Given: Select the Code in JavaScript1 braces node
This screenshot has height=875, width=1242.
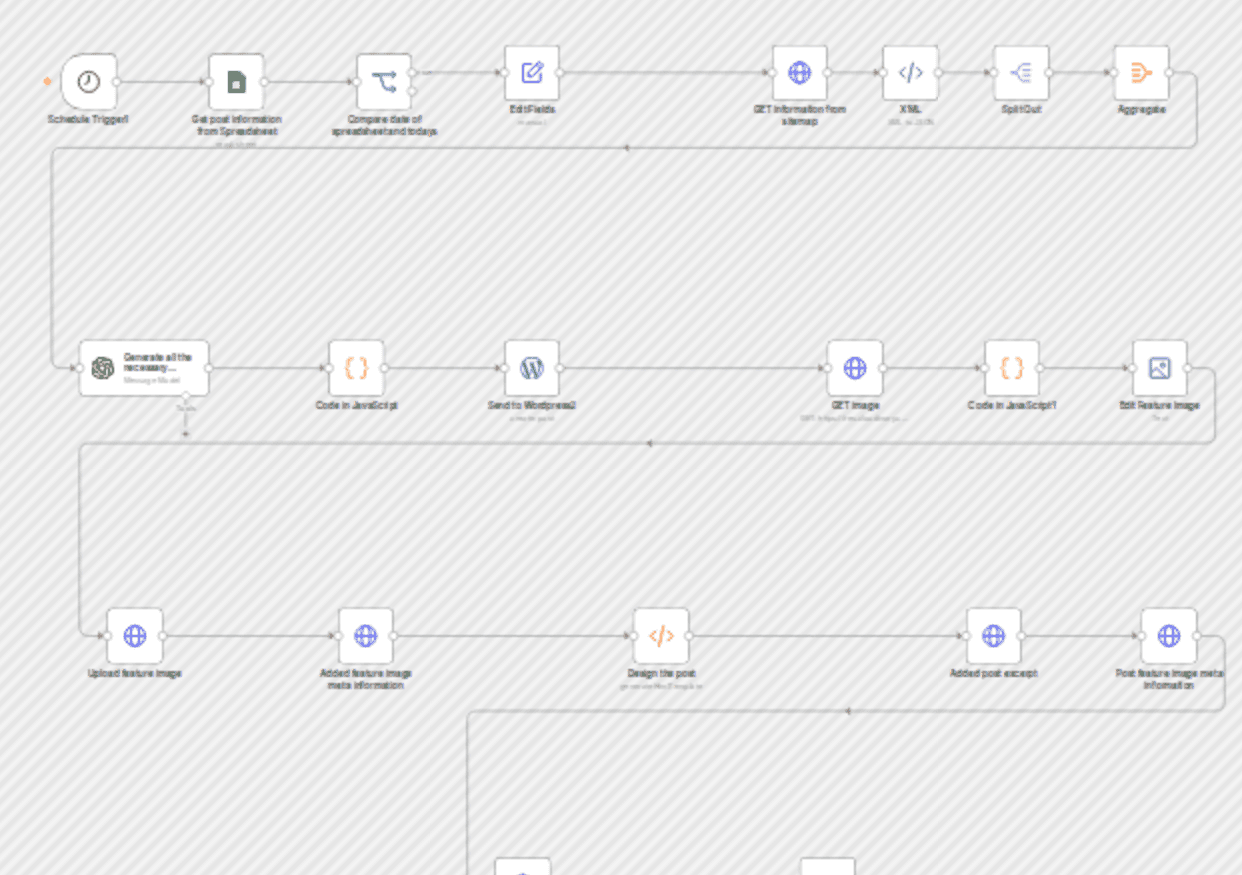Looking at the screenshot, I should point(1012,368).
